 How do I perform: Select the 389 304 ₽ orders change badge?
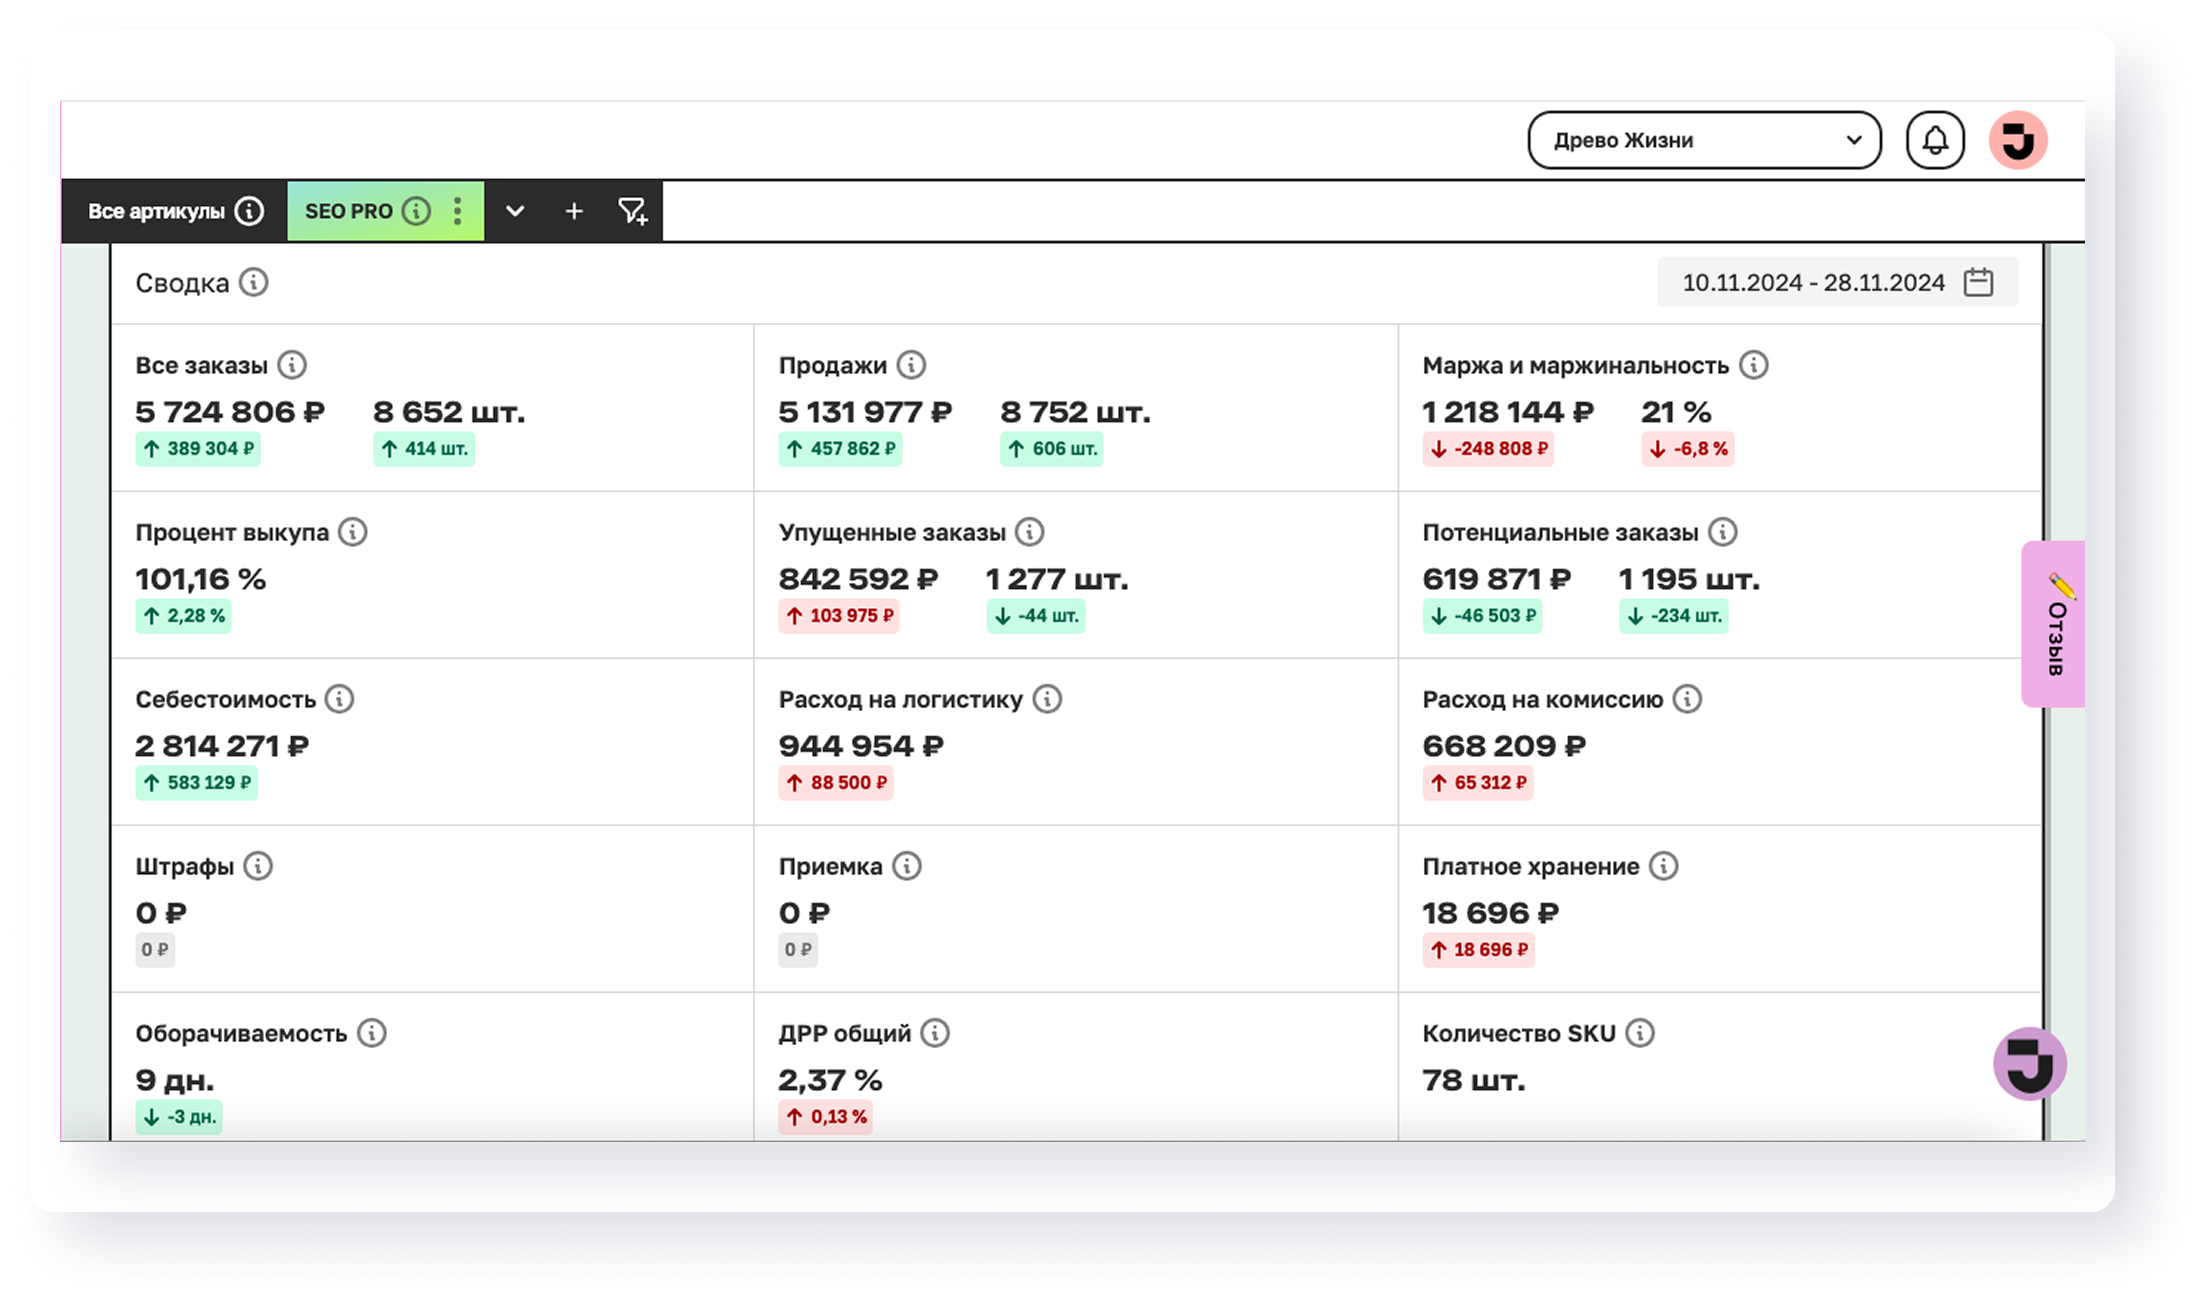[x=198, y=449]
